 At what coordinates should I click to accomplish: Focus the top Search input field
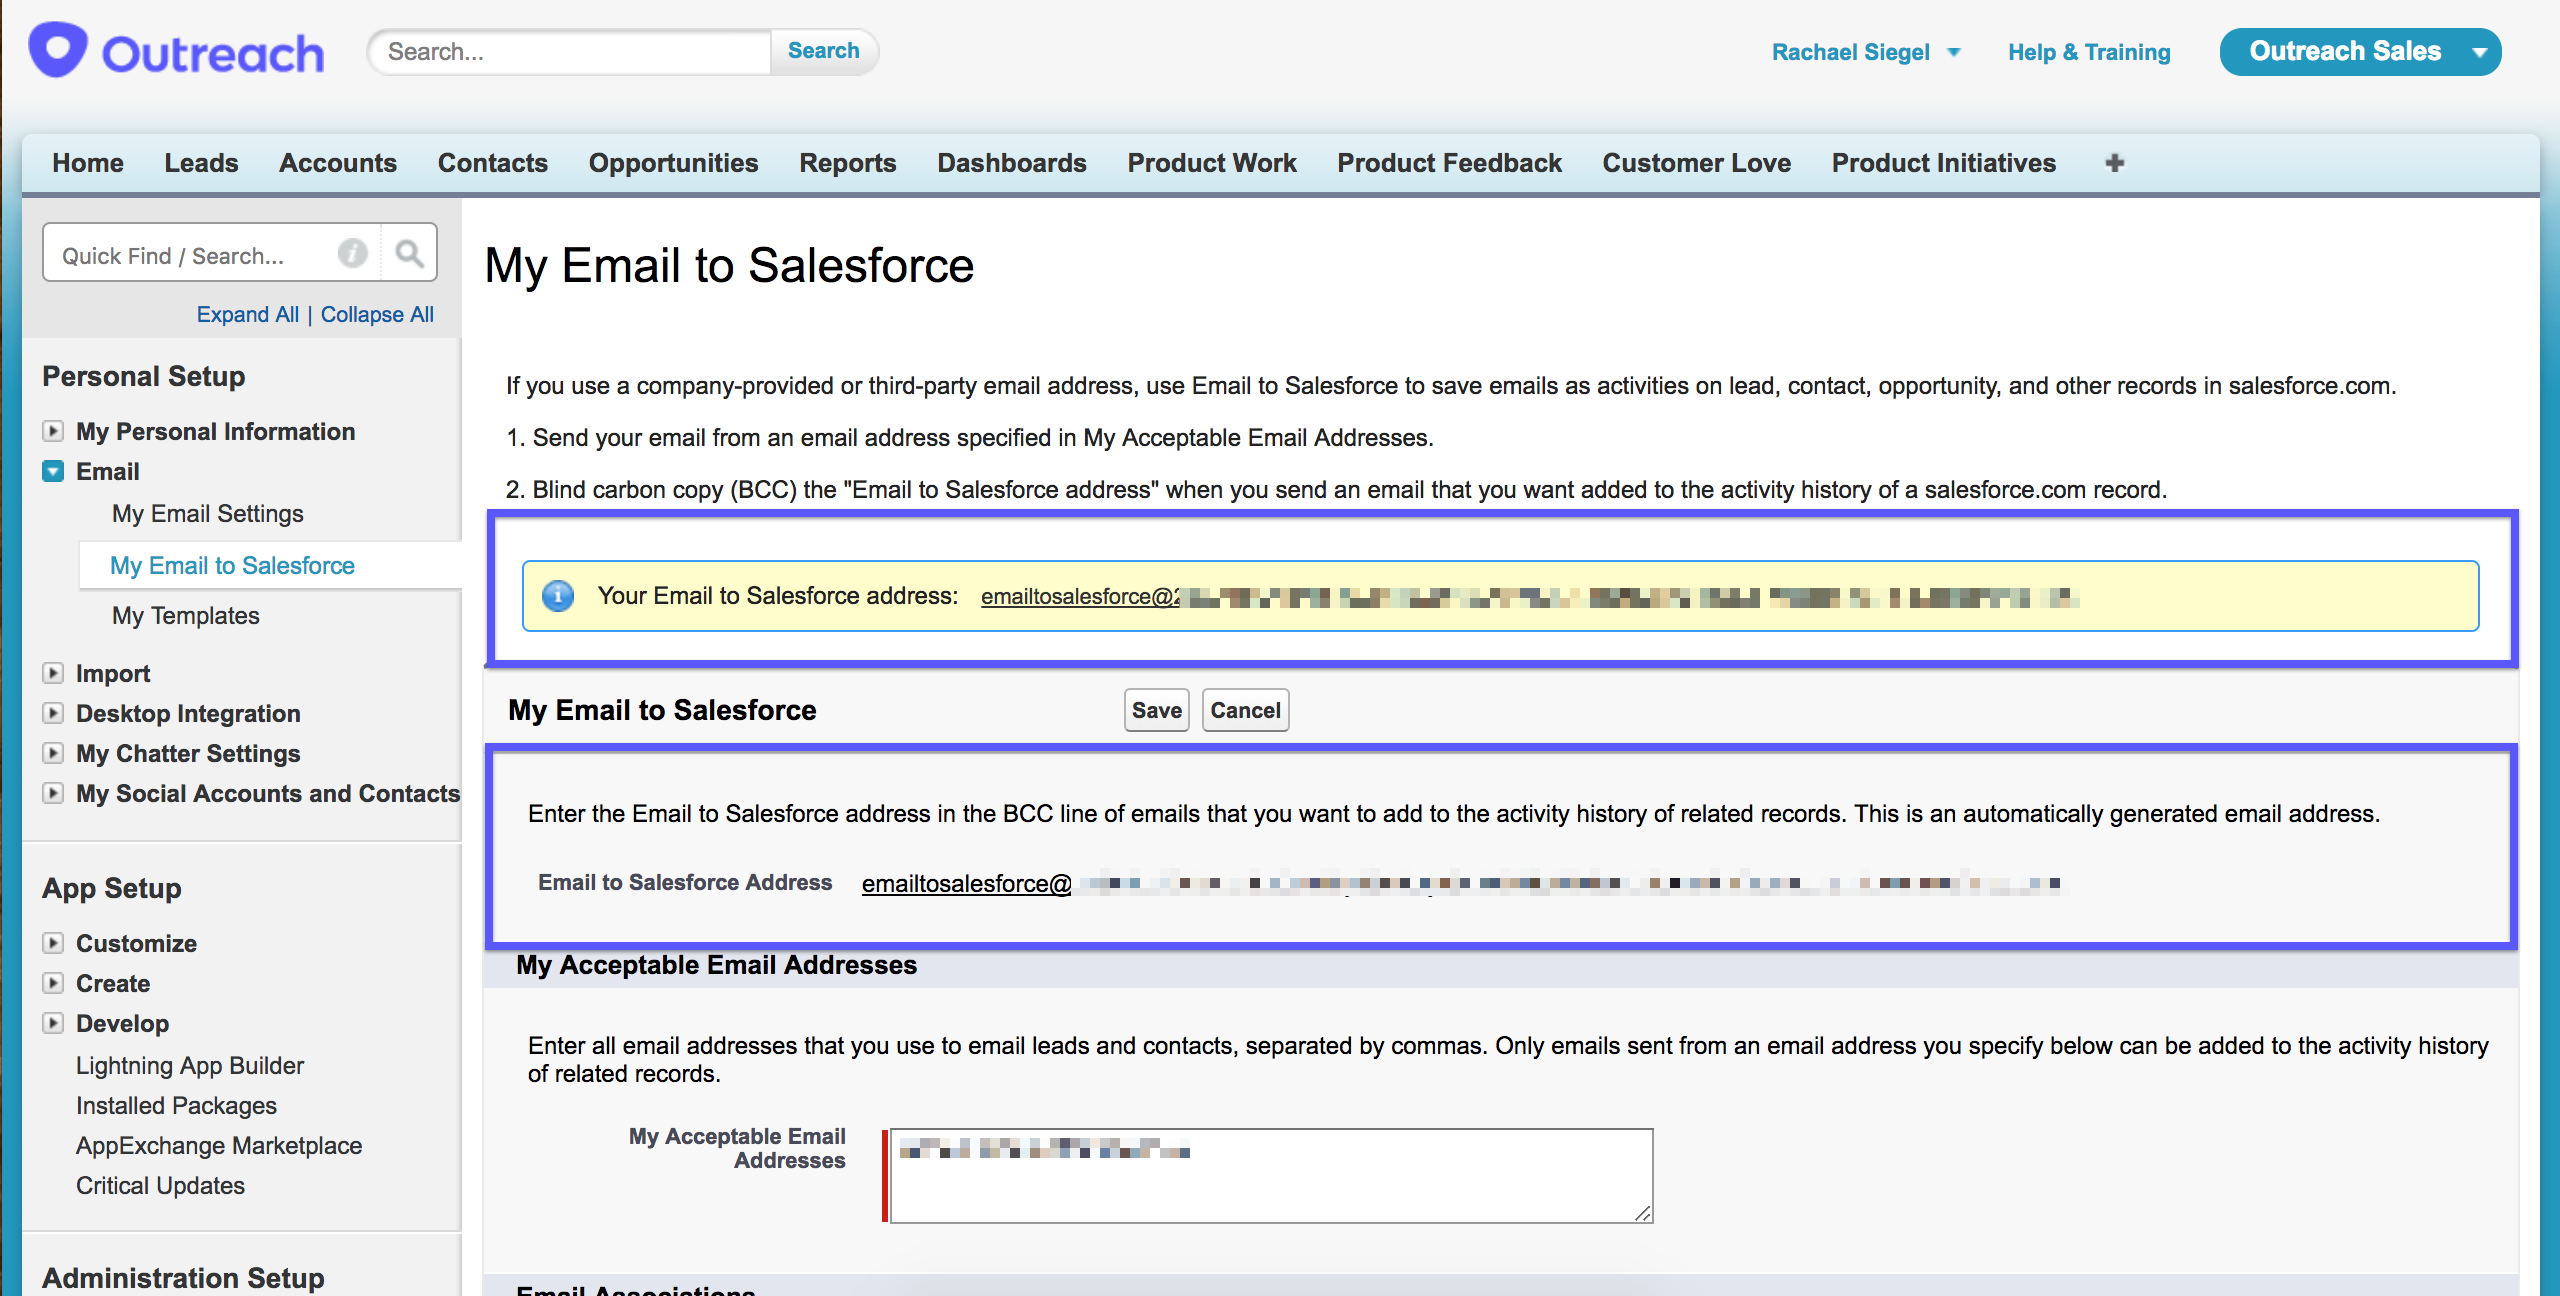[570, 51]
